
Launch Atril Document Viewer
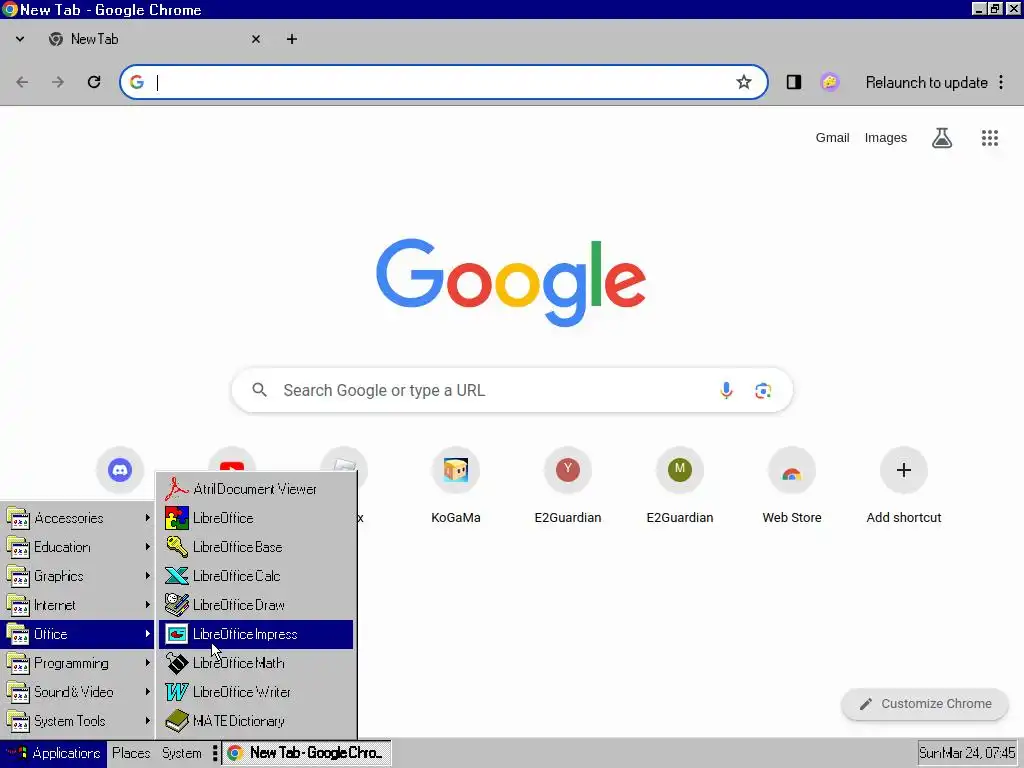pyautogui.click(x=256, y=489)
